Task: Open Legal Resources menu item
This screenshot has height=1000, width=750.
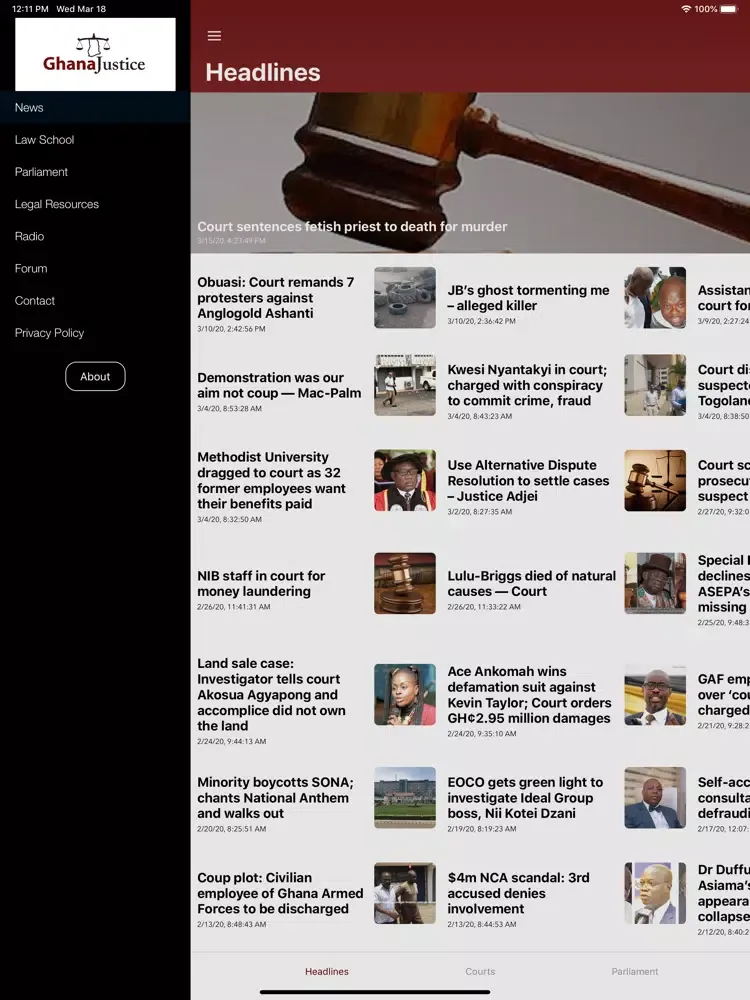Action: click(95, 204)
